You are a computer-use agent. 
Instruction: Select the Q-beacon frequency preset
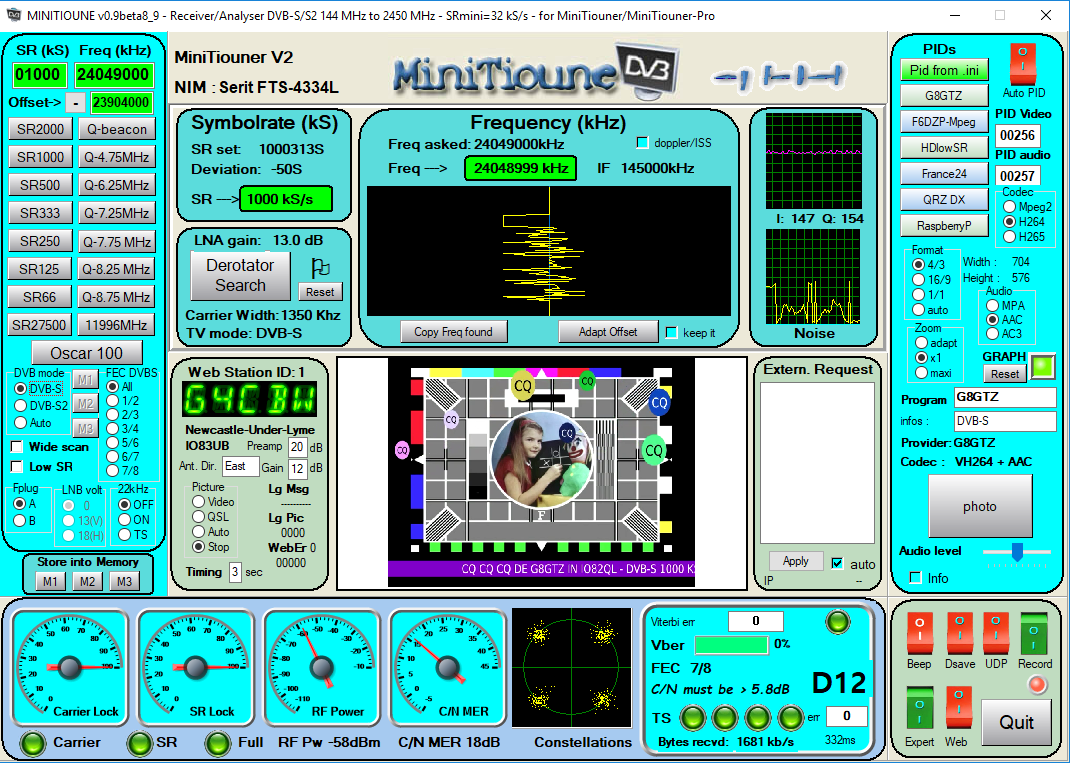click(x=116, y=129)
